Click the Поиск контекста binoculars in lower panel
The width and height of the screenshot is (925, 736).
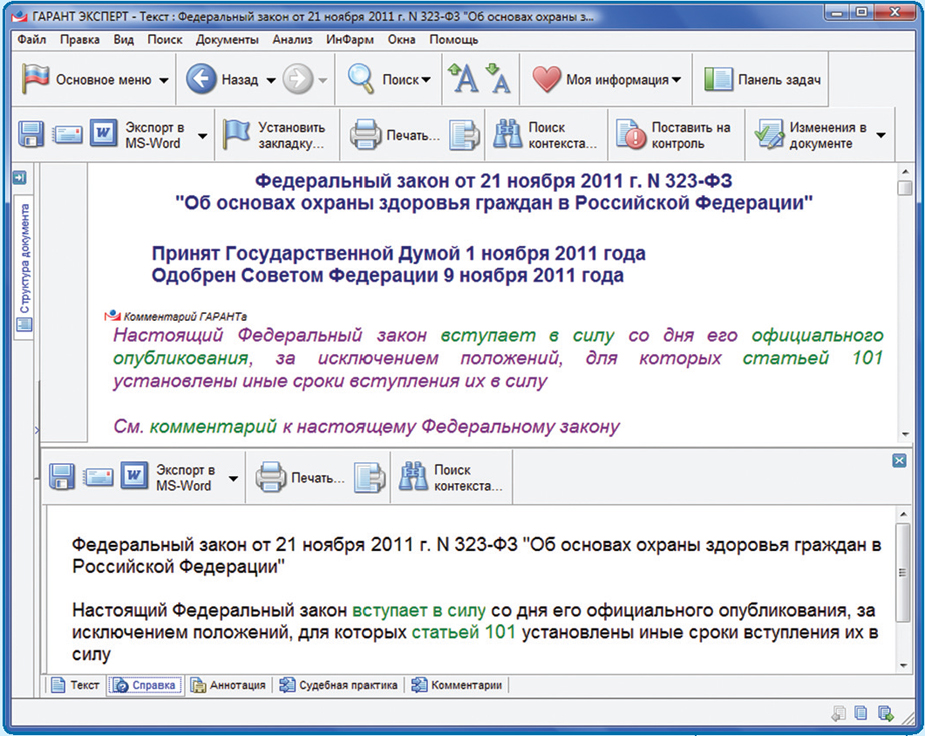(x=413, y=478)
